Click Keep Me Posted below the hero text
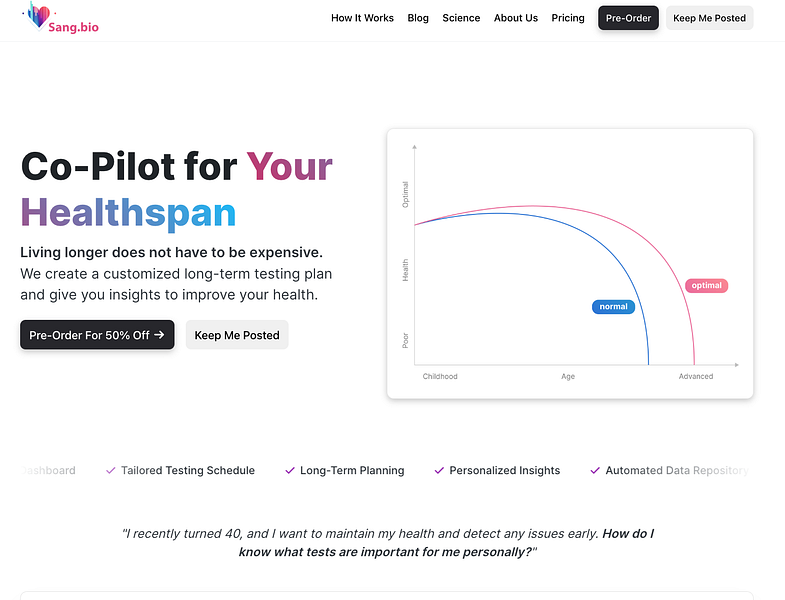This screenshot has height=600, width=785. click(x=237, y=335)
